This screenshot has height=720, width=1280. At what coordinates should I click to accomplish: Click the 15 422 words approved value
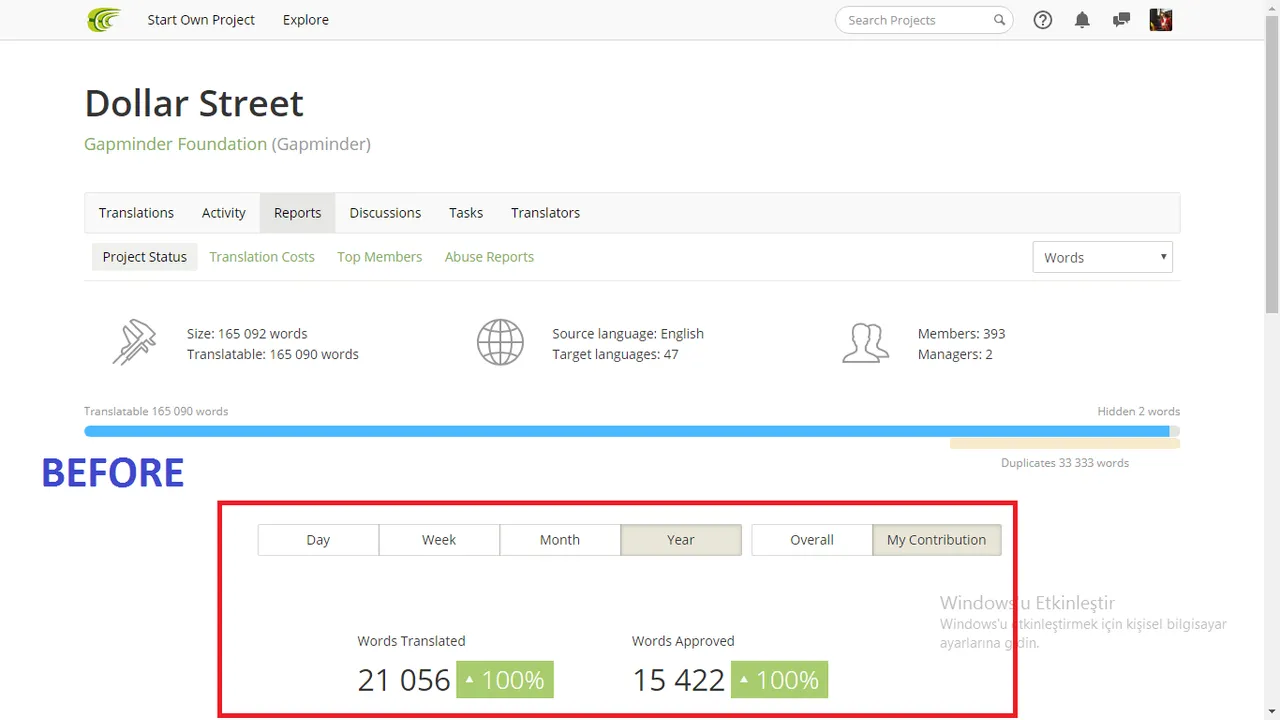tap(678, 680)
